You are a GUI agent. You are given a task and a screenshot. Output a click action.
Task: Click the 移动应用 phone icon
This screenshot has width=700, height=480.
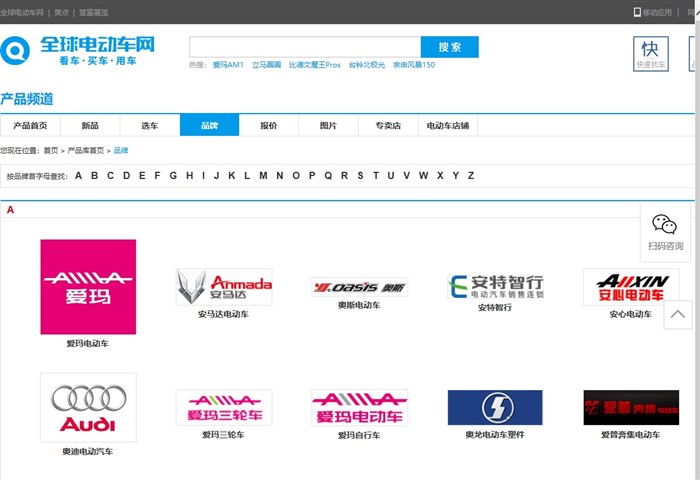pyautogui.click(x=637, y=12)
